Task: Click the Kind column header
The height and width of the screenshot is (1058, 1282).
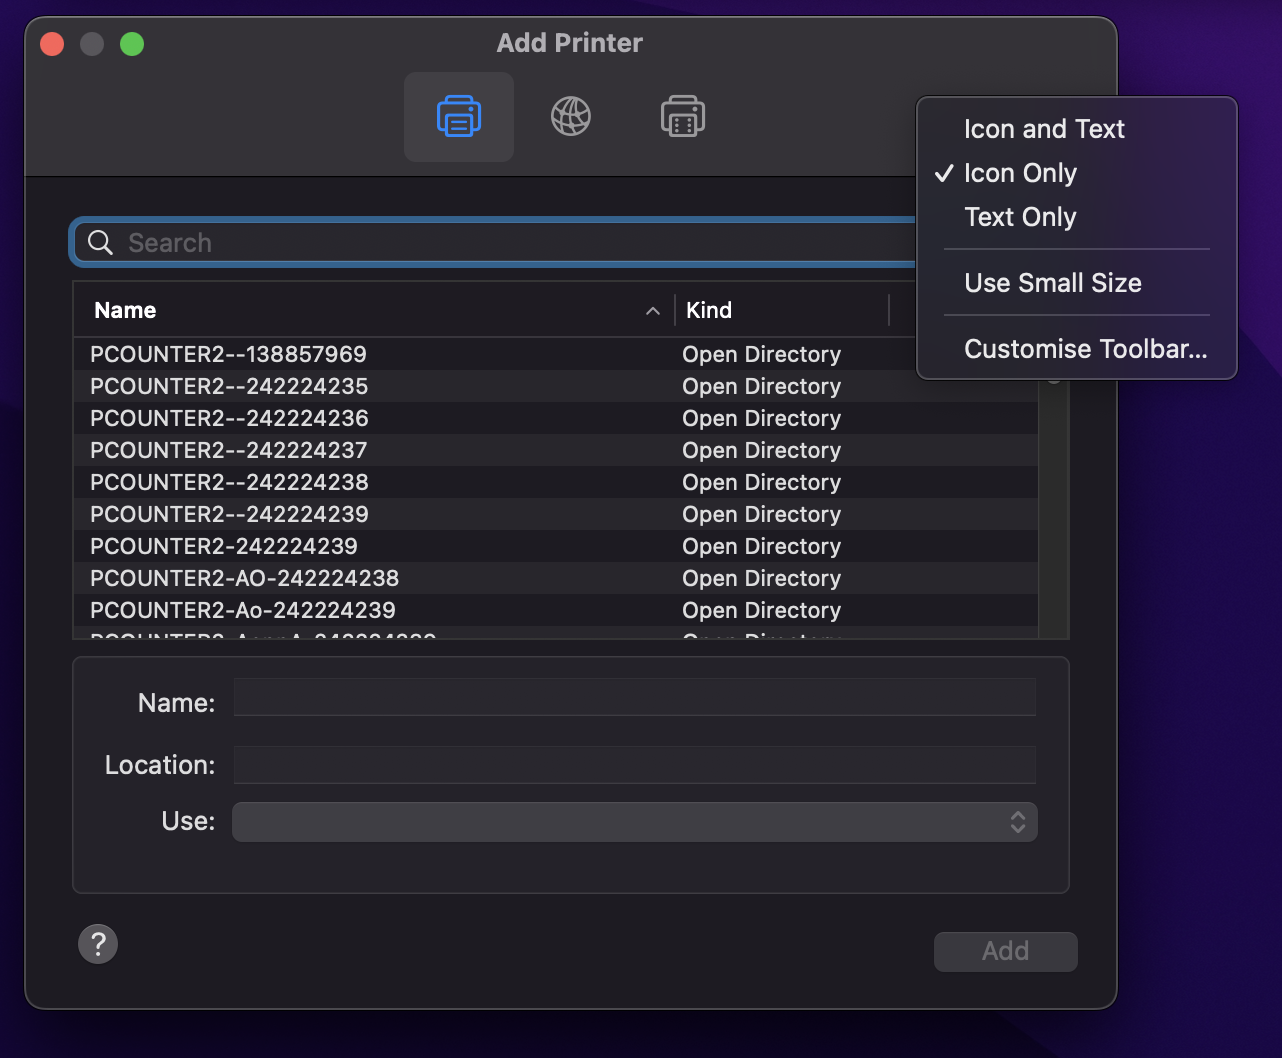Action: pos(709,310)
